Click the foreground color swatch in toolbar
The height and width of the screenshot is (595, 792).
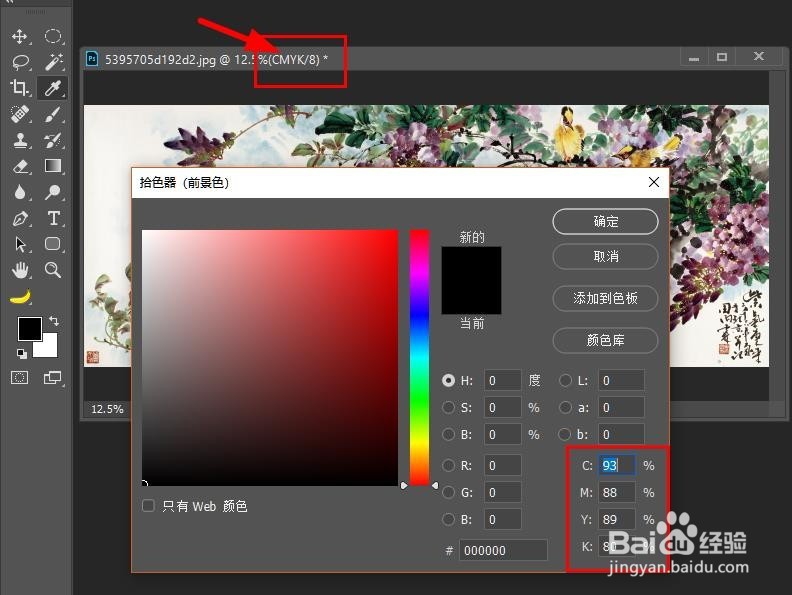click(29, 329)
